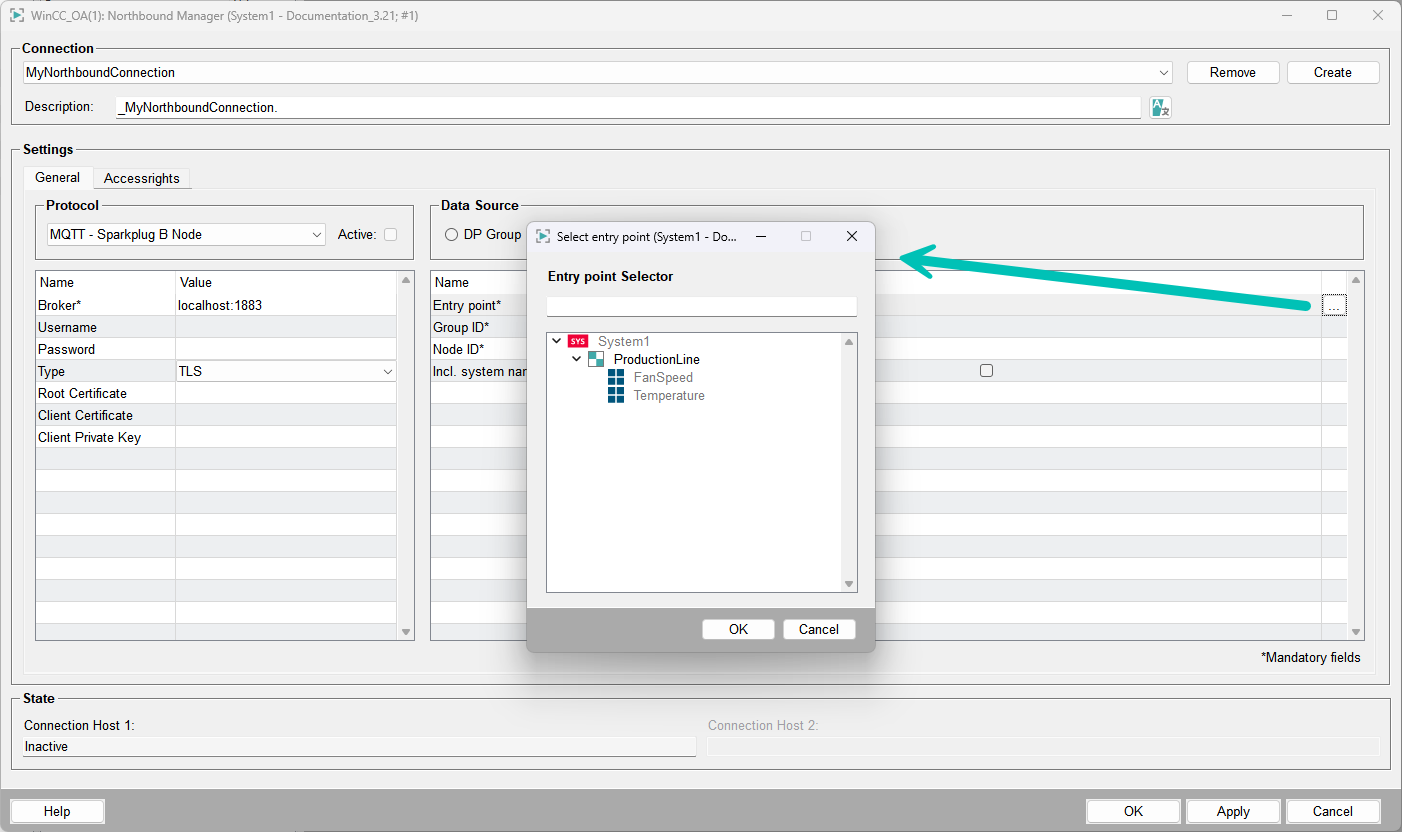Click the red SYS System1 icon

tap(578, 341)
